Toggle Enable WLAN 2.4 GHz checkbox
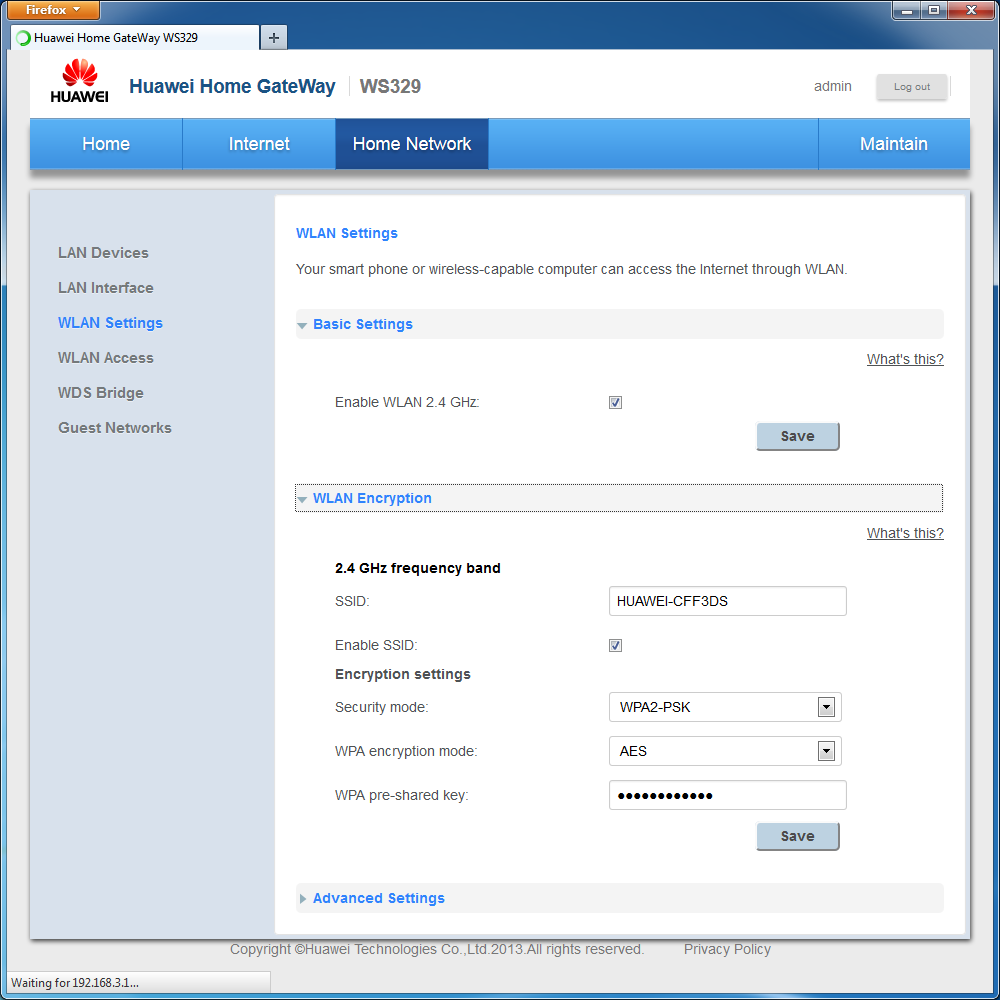The width and height of the screenshot is (1000, 1000). [x=615, y=402]
